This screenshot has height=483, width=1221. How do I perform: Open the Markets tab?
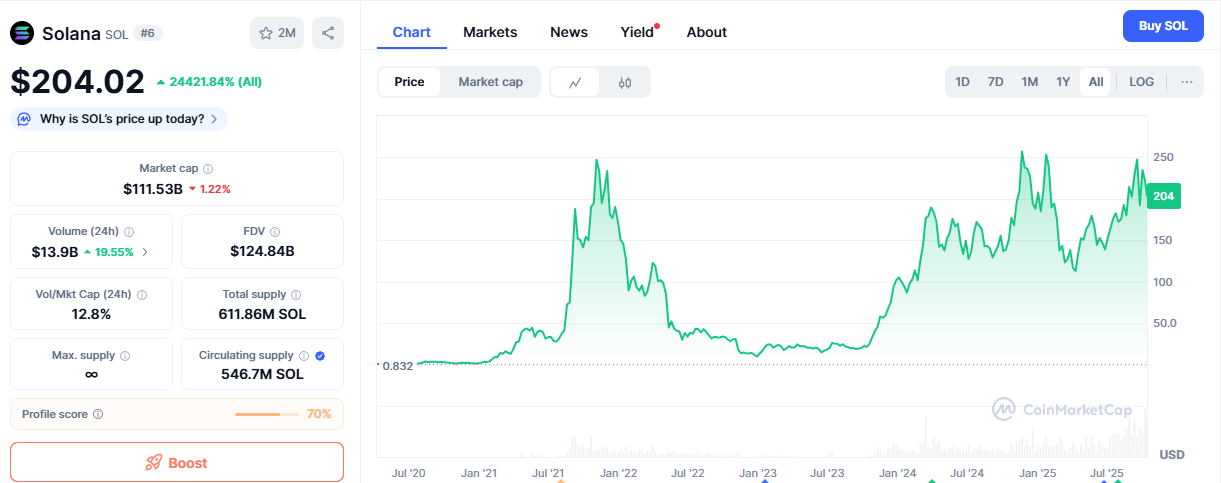click(x=490, y=32)
